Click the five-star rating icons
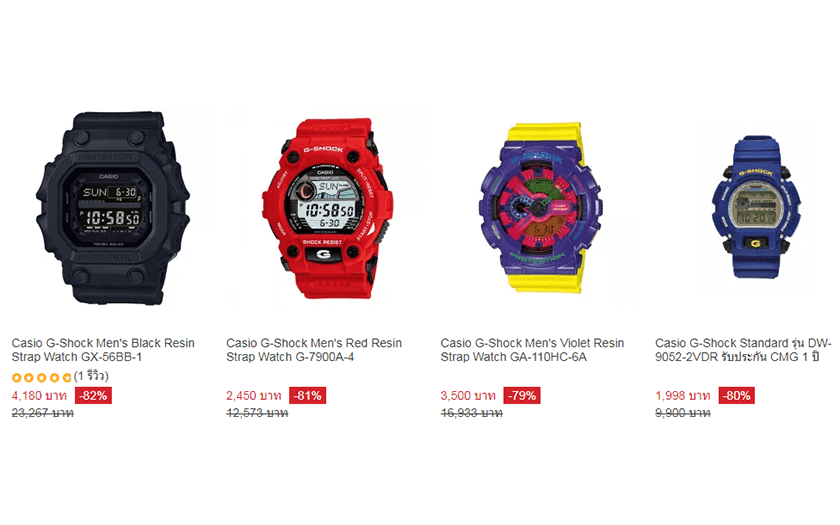Image resolution: width=840 pixels, height=525 pixels. point(41,378)
